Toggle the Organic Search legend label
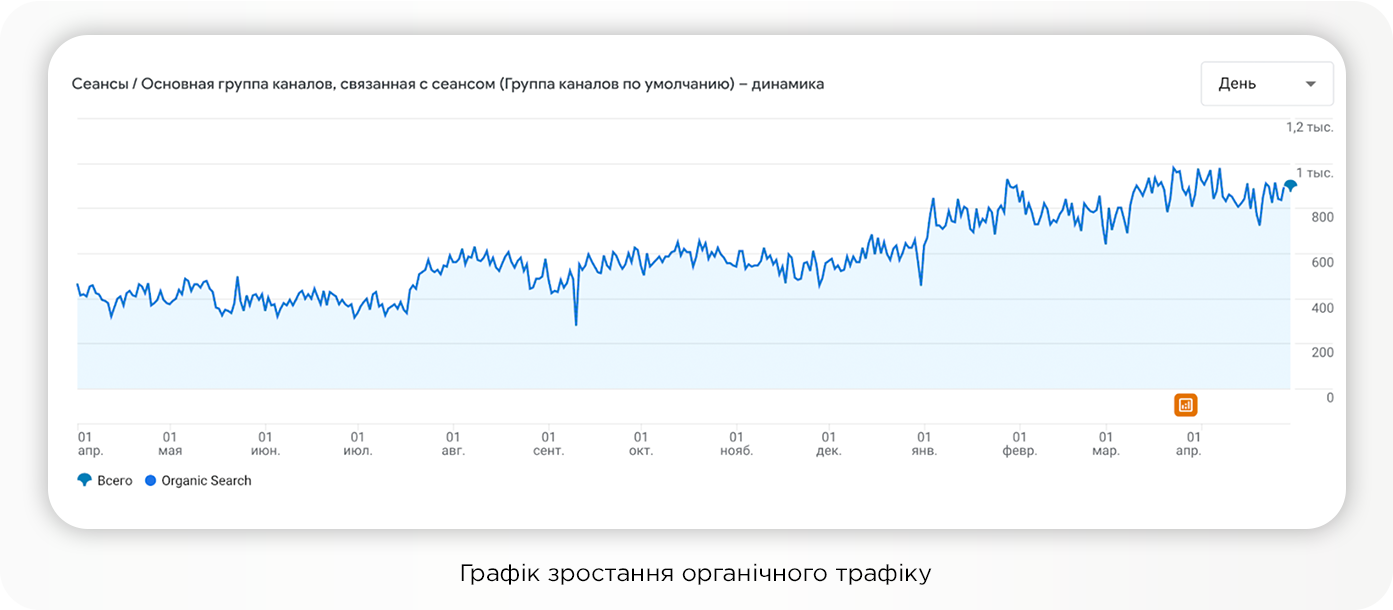This screenshot has height=610, width=1393. point(206,481)
